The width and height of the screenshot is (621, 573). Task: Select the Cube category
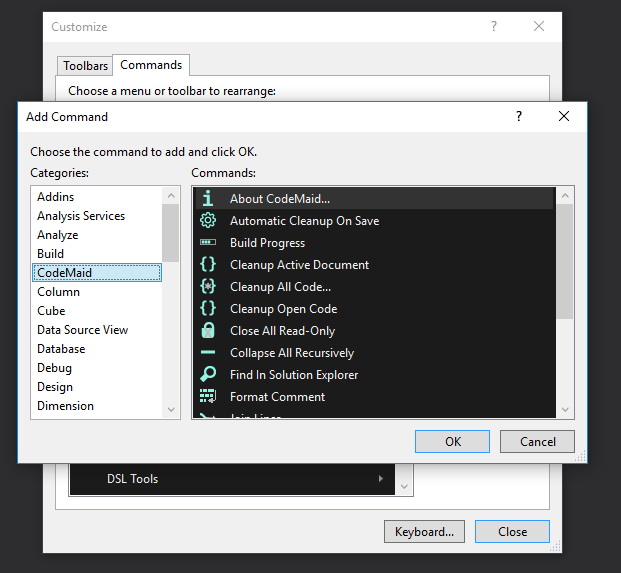point(97,310)
